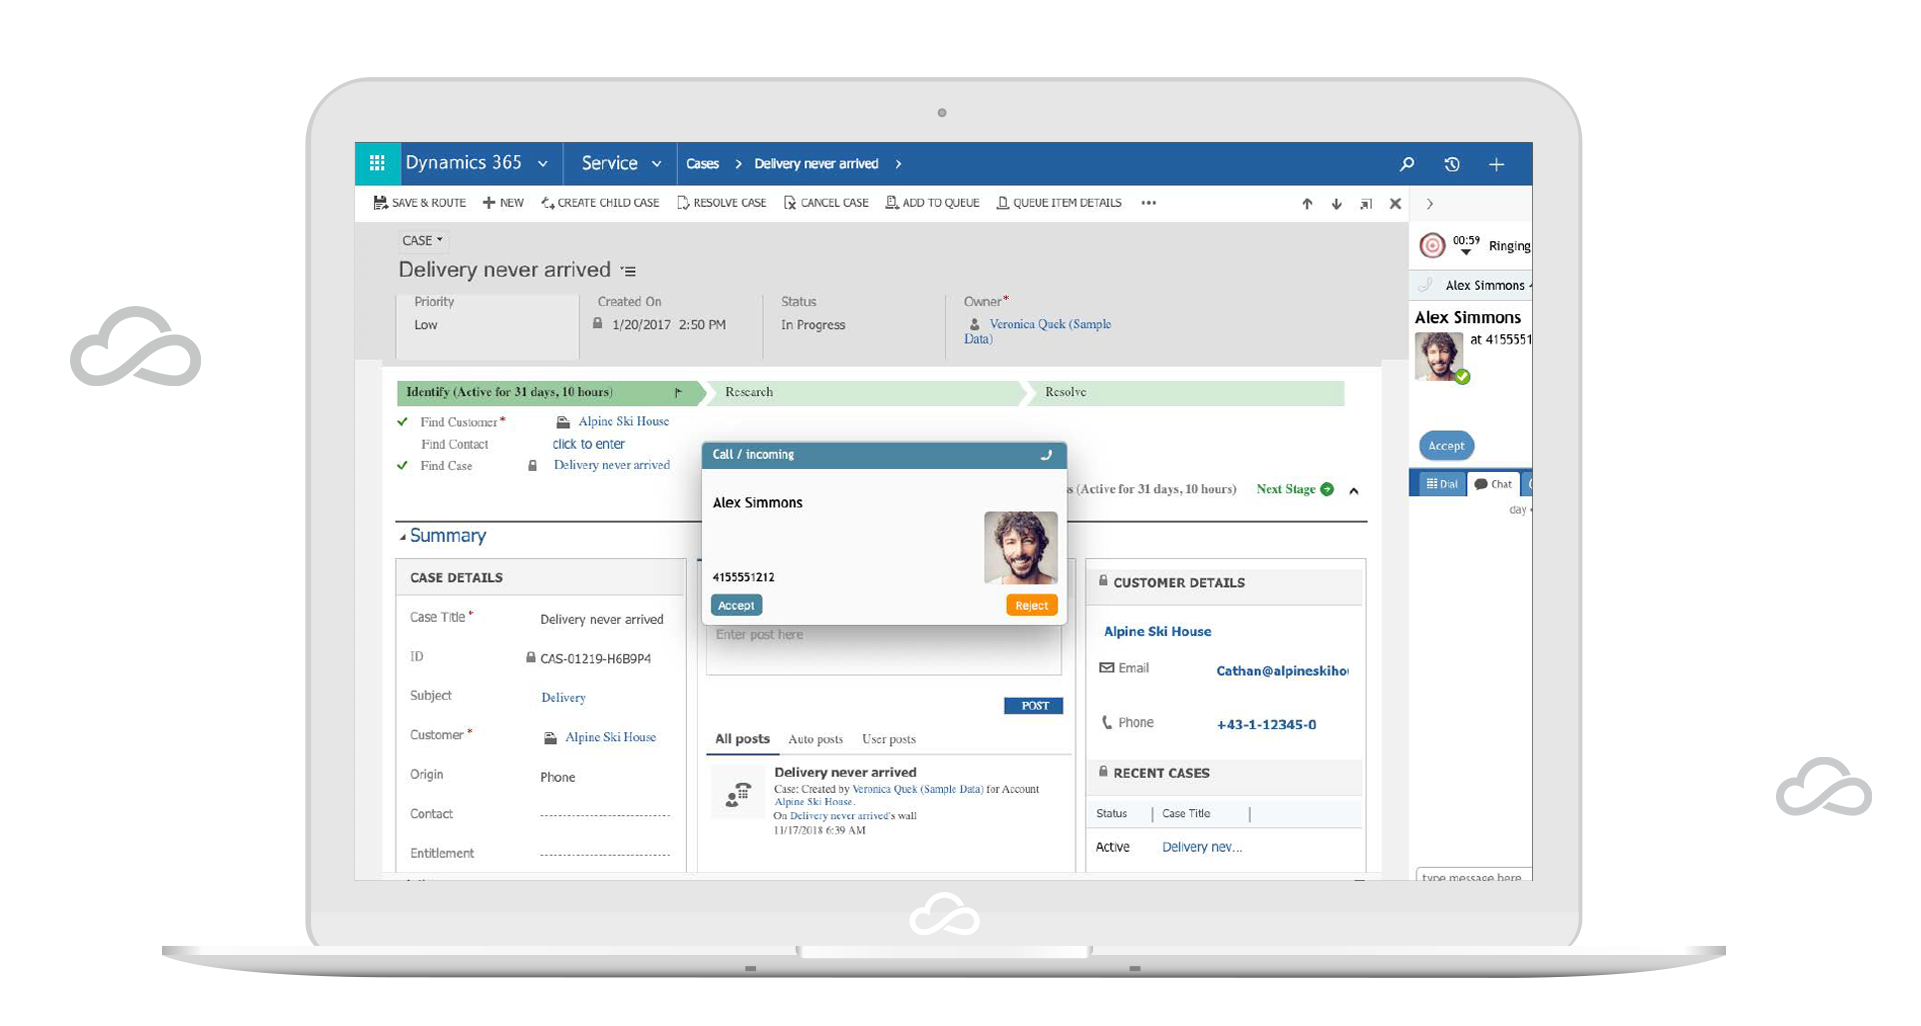Click the 'Enter post here' text box
The height and width of the screenshot is (1026, 1921).
click(883, 649)
